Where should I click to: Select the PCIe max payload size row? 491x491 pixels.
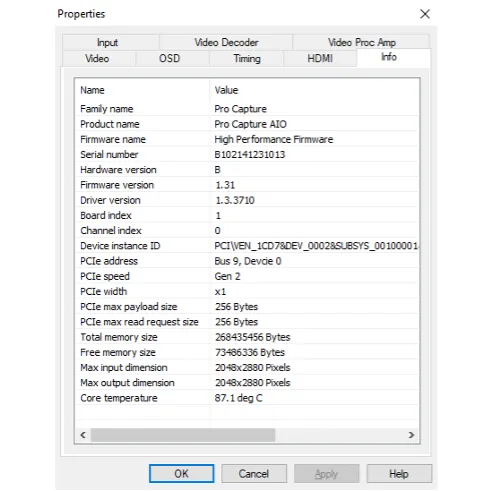(247, 307)
